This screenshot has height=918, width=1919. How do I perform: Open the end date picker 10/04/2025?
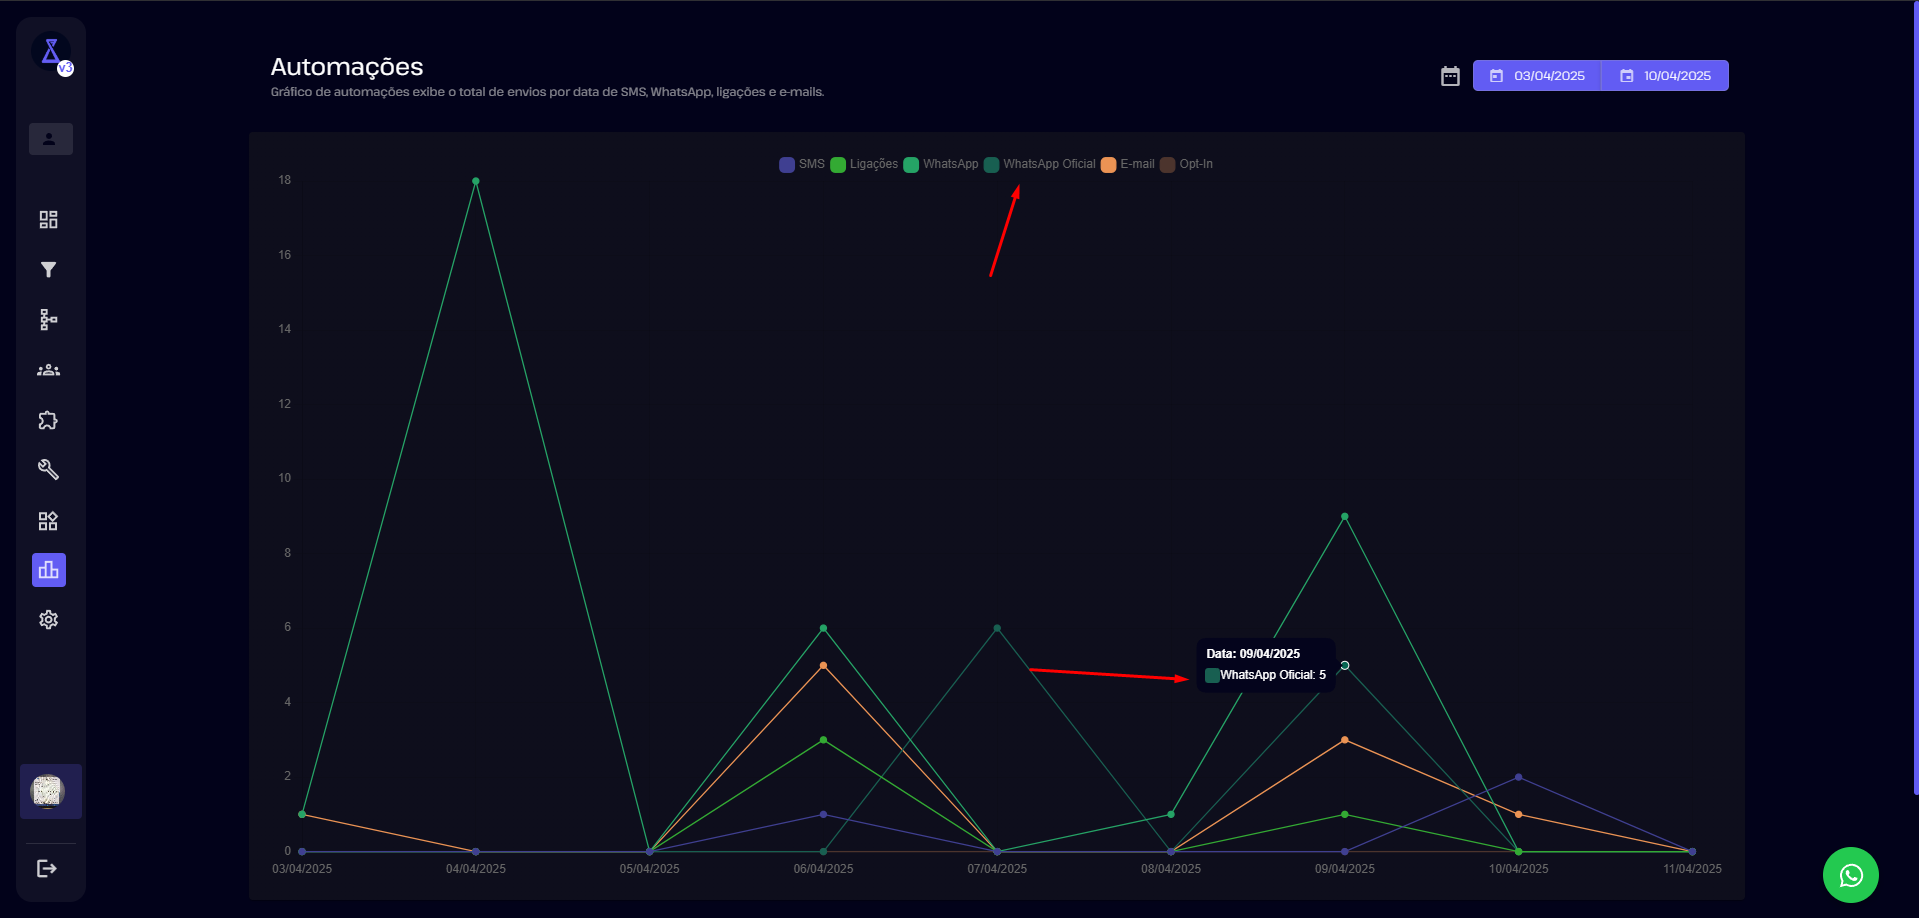[x=1666, y=76]
